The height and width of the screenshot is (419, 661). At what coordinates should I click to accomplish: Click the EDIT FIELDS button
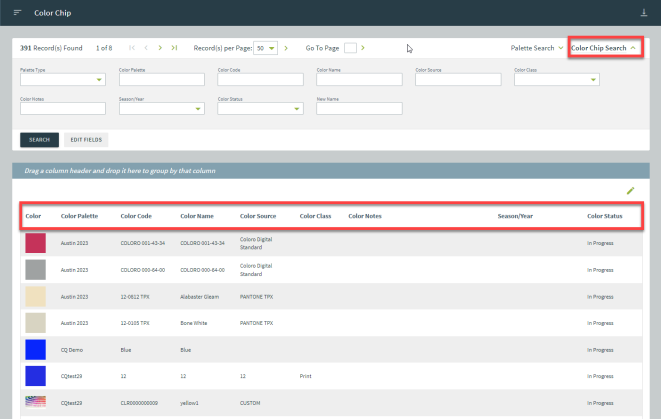click(86, 140)
